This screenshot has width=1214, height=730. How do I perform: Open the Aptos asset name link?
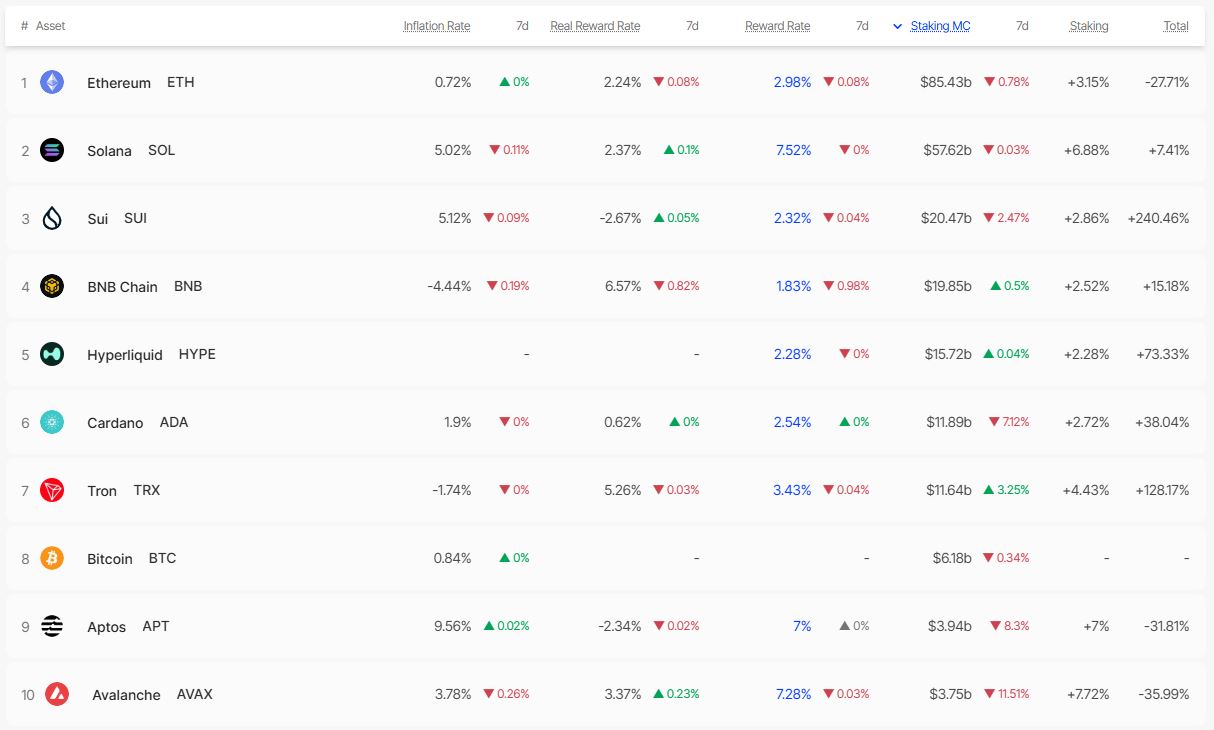click(106, 627)
